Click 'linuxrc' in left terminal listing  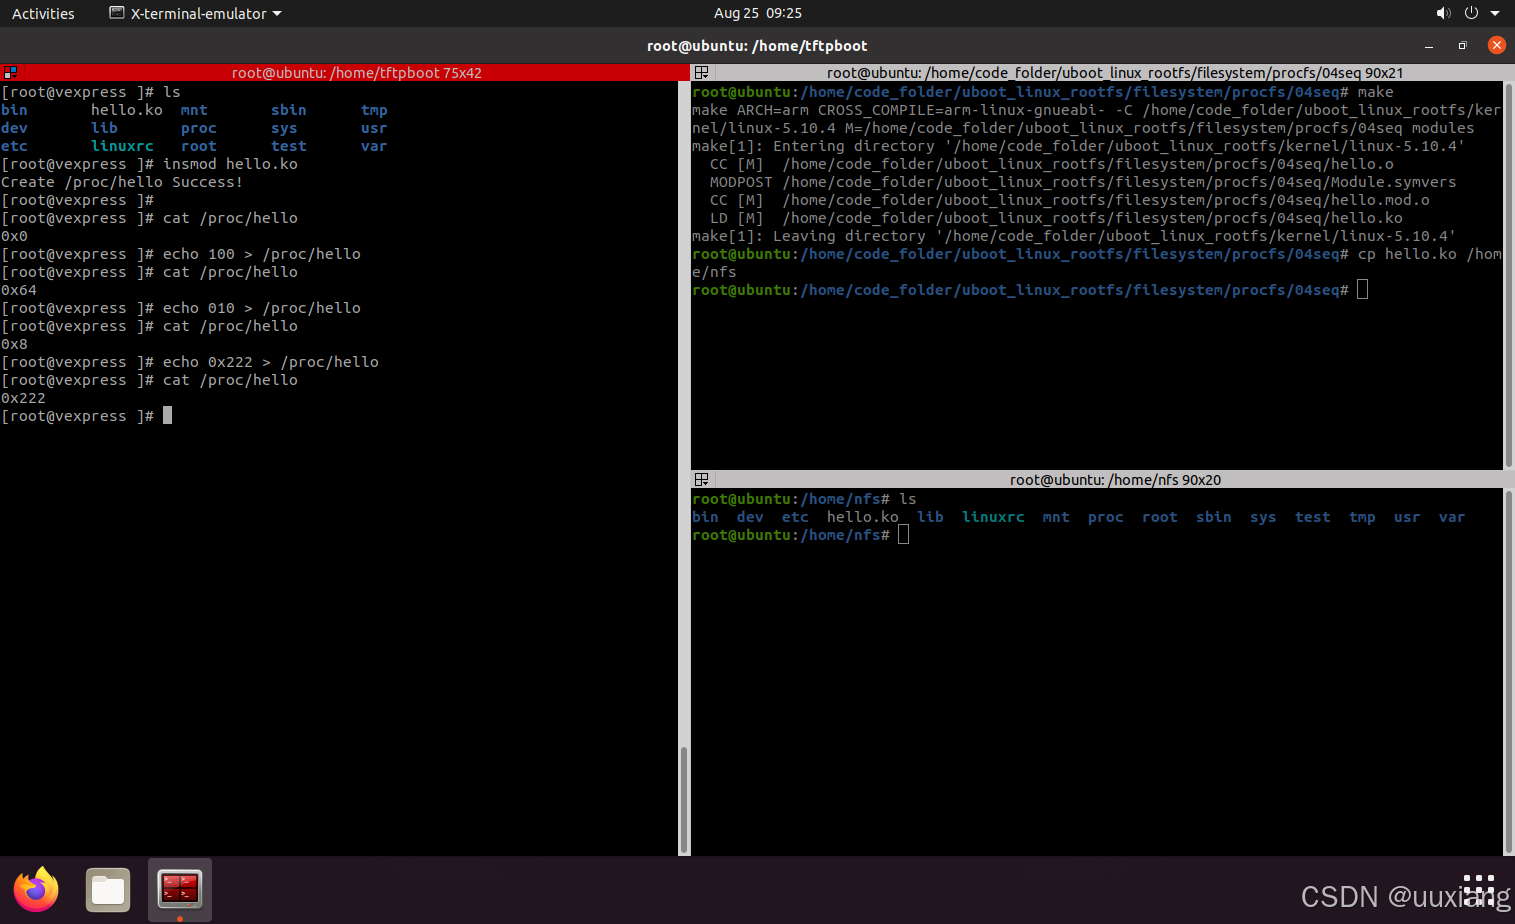coord(122,146)
